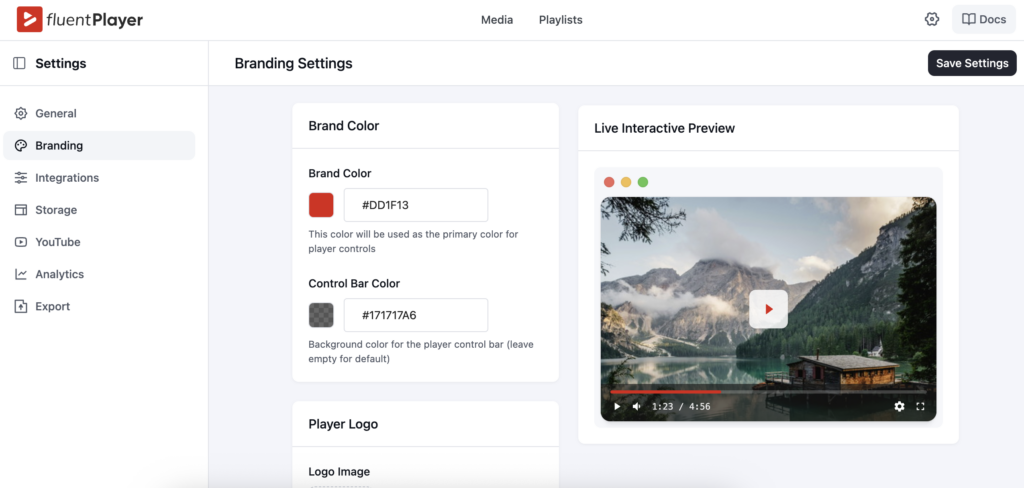1024x488 pixels.
Task: Open the player settings gear in preview
Action: 899,406
